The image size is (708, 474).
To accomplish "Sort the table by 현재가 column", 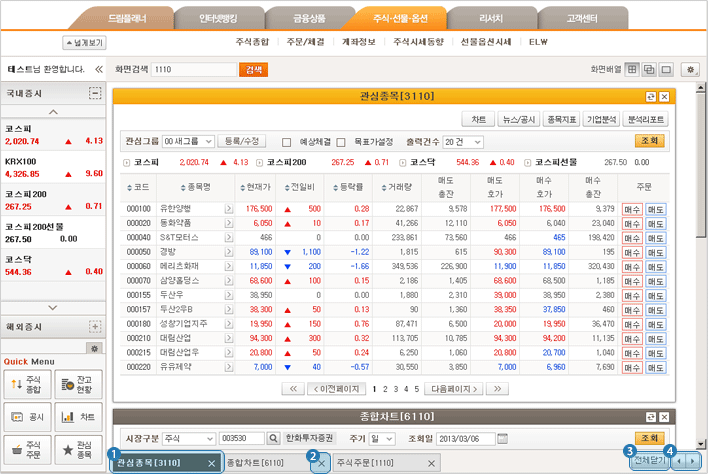I will 256,187.
